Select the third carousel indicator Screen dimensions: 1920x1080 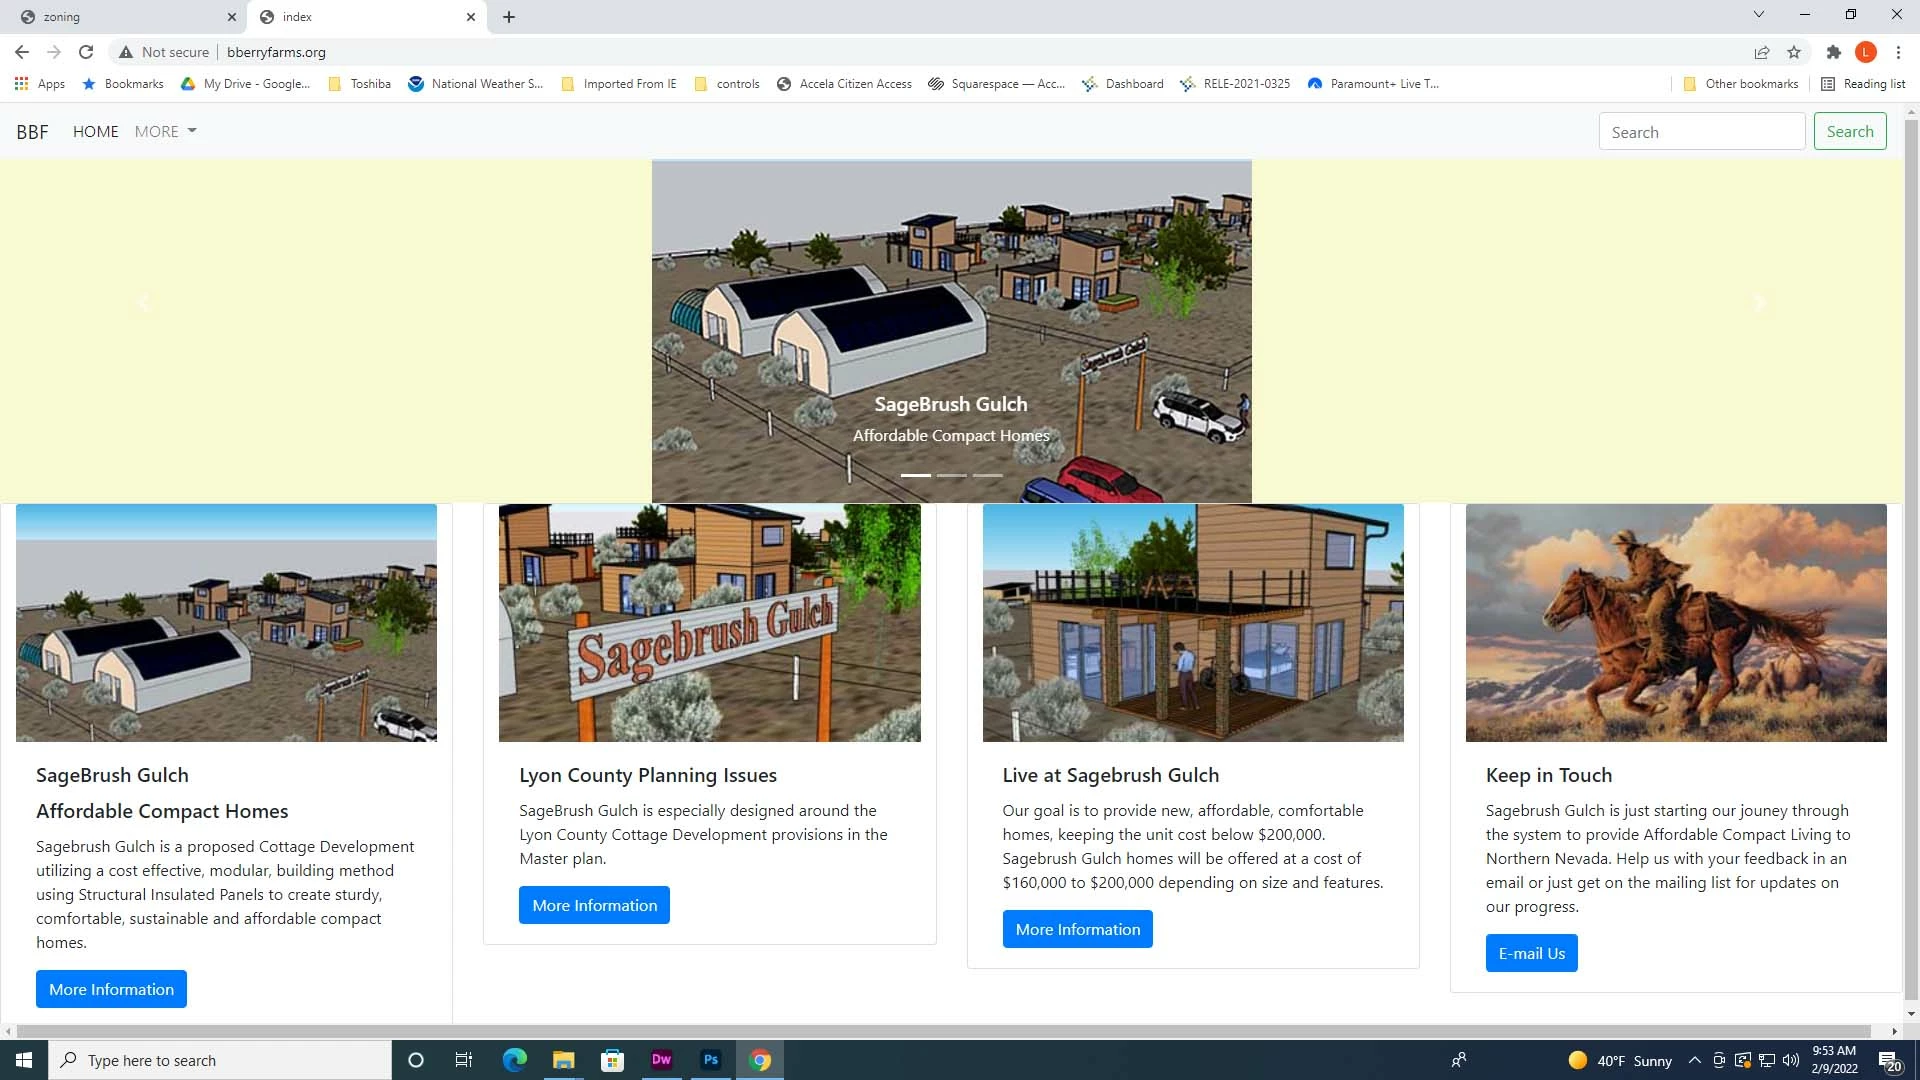pyautogui.click(x=987, y=475)
